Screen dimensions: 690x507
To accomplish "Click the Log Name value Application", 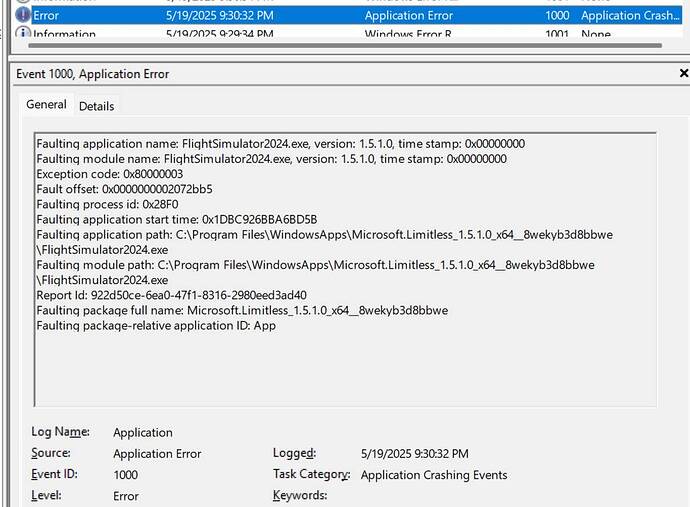I will tap(143, 433).
